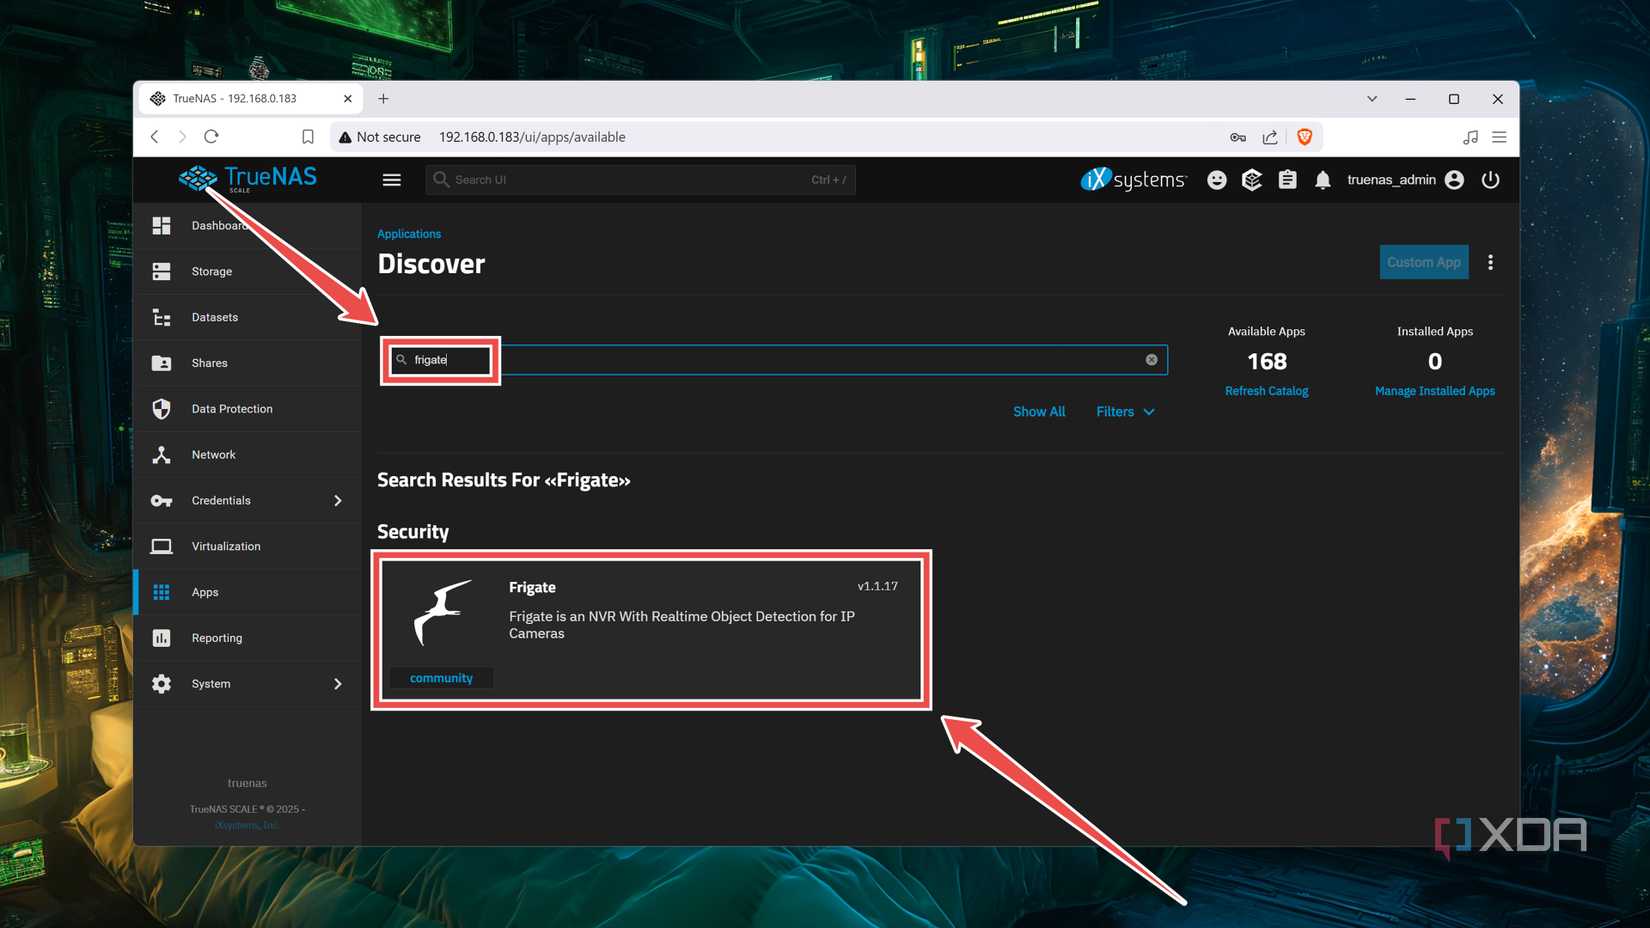1650x928 pixels.
Task: Click the Not secure site warning
Action: coord(380,137)
